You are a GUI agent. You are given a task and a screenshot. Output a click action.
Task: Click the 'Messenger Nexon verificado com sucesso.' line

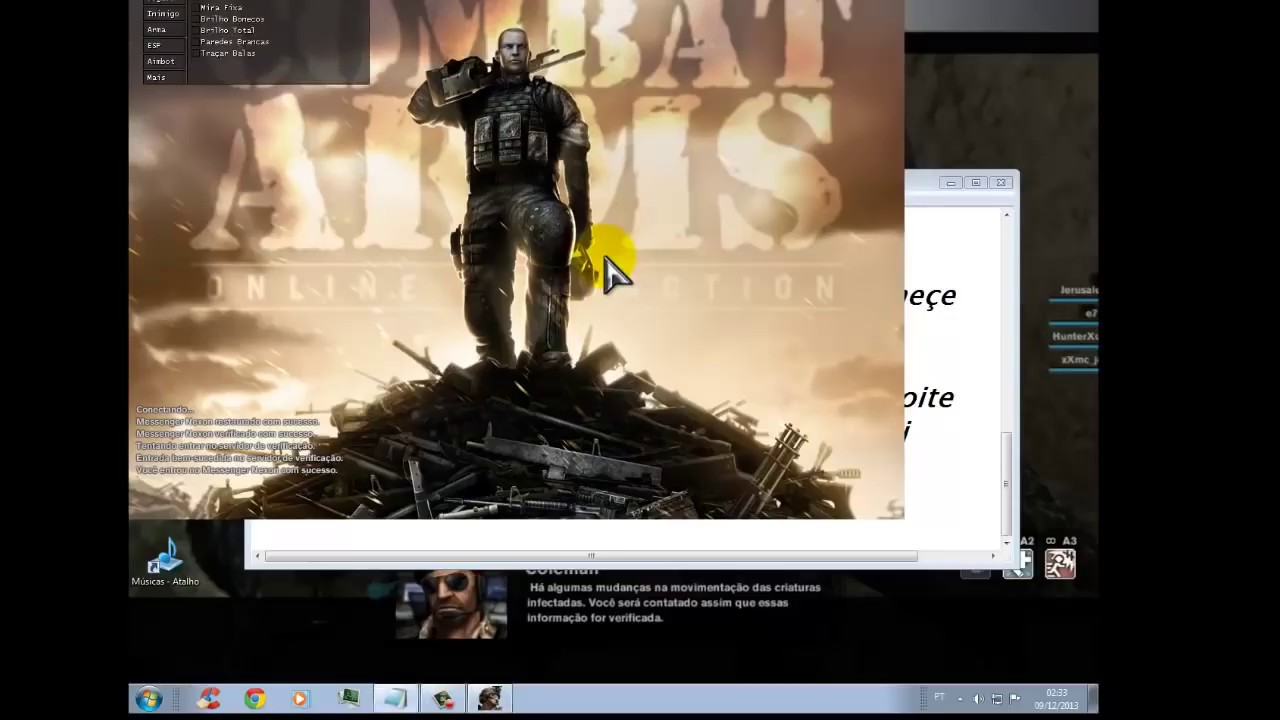pos(225,434)
